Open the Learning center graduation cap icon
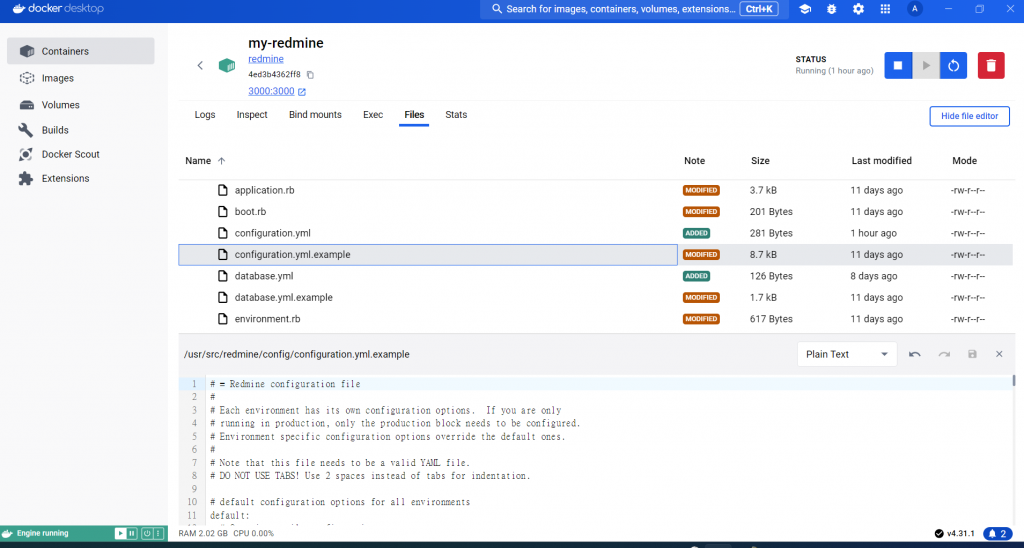The image size is (1024, 548). tap(805, 9)
